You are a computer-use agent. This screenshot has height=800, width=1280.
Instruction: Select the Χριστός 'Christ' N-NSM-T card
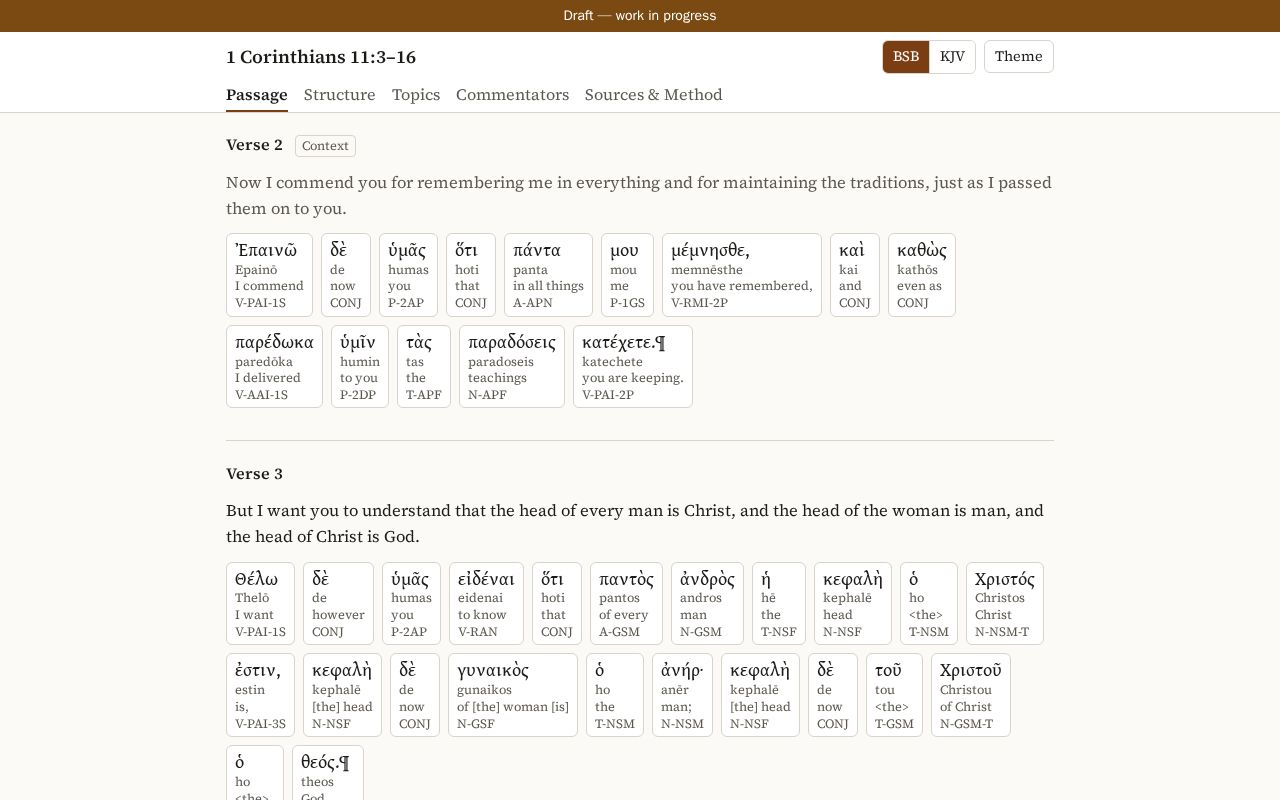click(x=1005, y=604)
